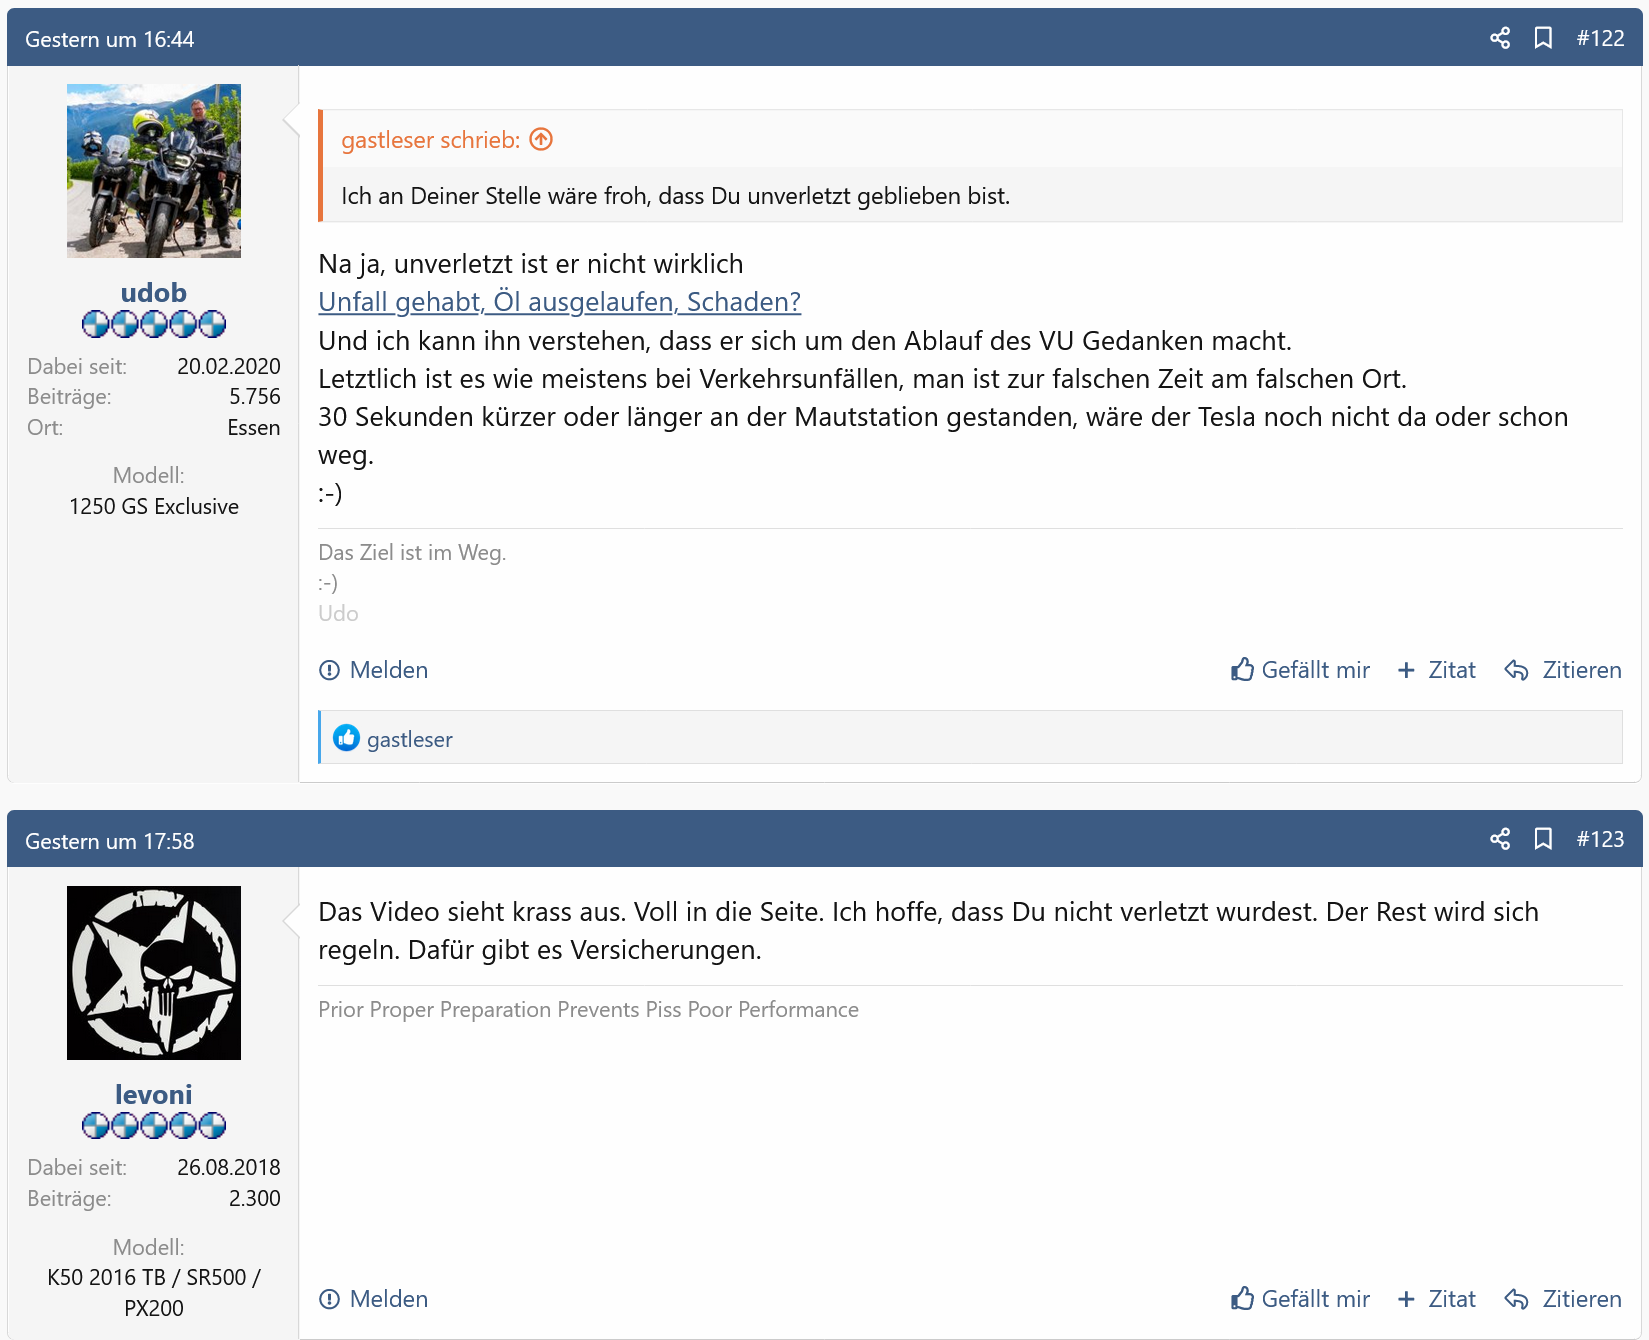Reply quoting udob's post via Zitieren
The height and width of the screenshot is (1340, 1649).
pyautogui.click(x=1563, y=670)
